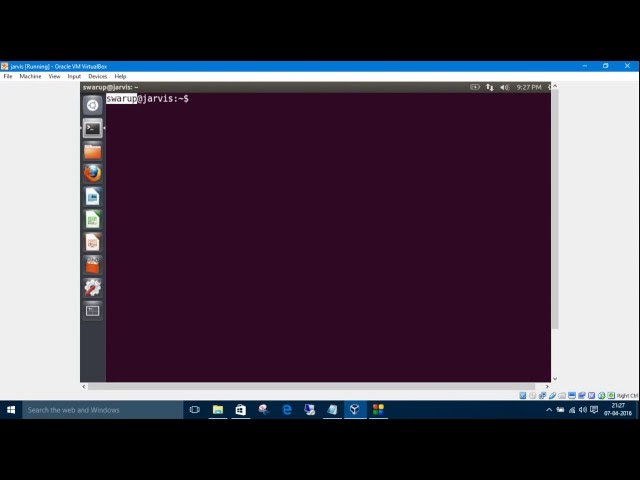Open File Explorer from the taskbar
Screen dimensions: 640x480
(x=218, y=410)
